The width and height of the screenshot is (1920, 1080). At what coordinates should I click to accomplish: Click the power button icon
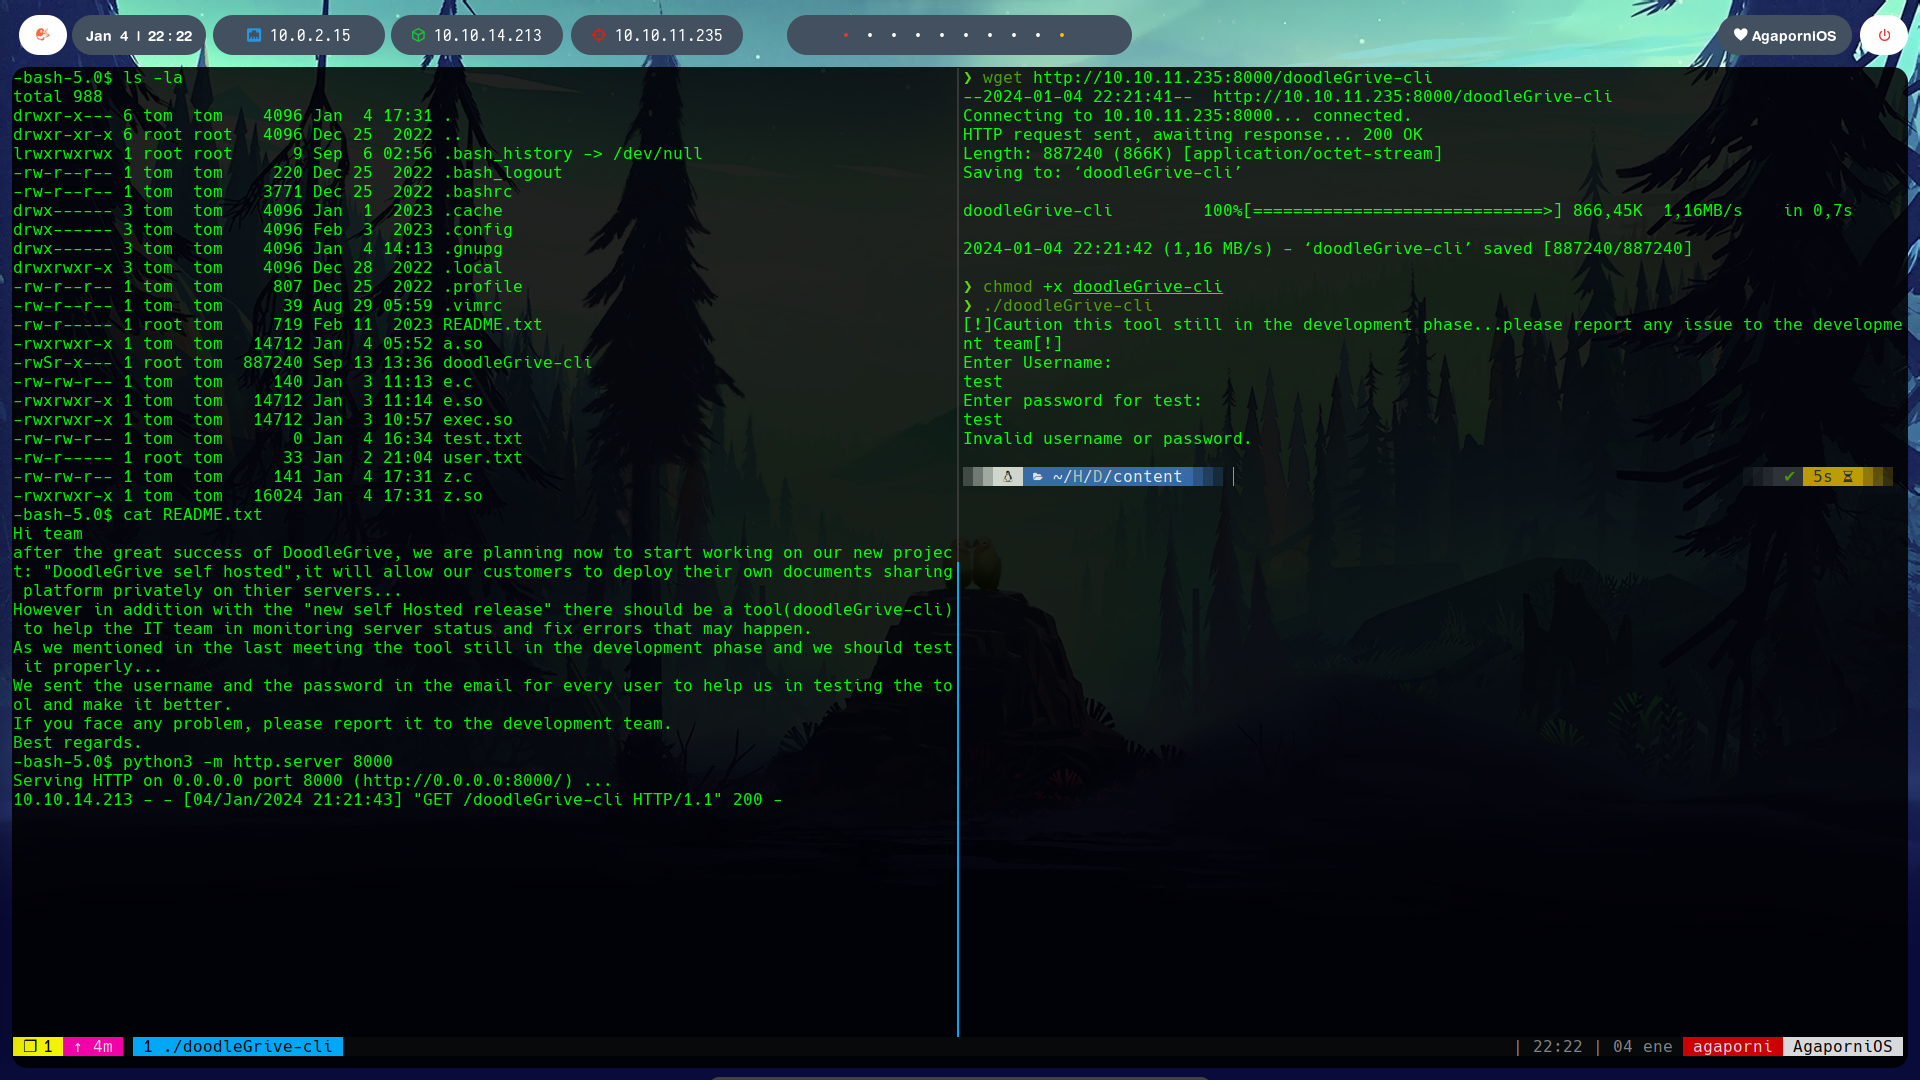tap(1884, 35)
